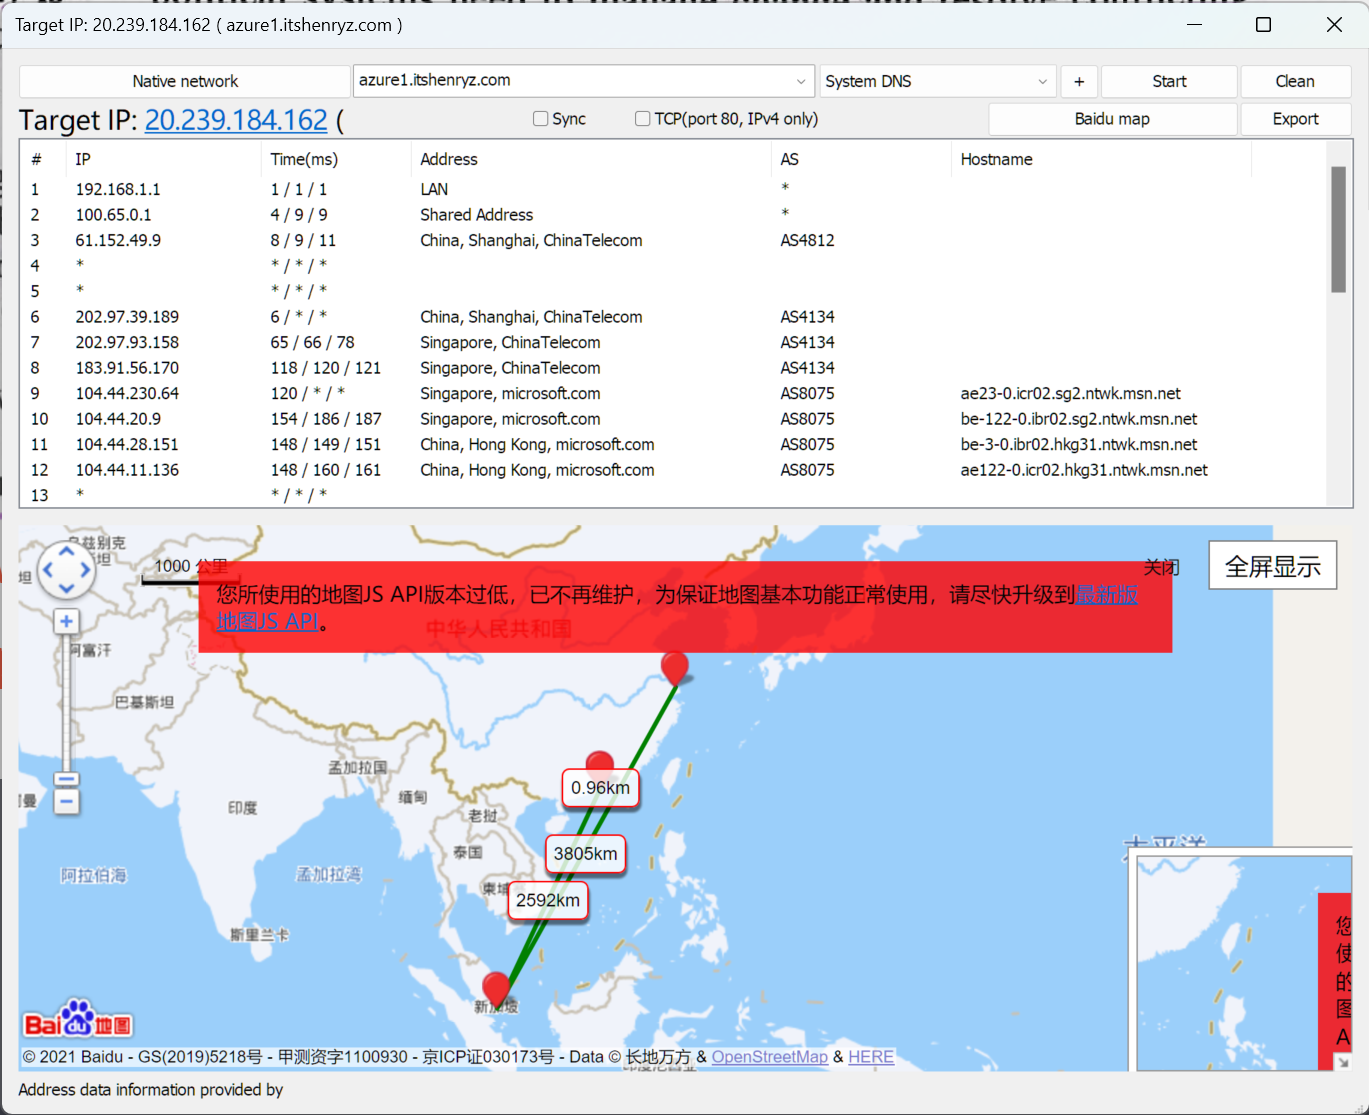
Task: Select hop row with IP 202.97.39.189
Action: [x=672, y=317]
